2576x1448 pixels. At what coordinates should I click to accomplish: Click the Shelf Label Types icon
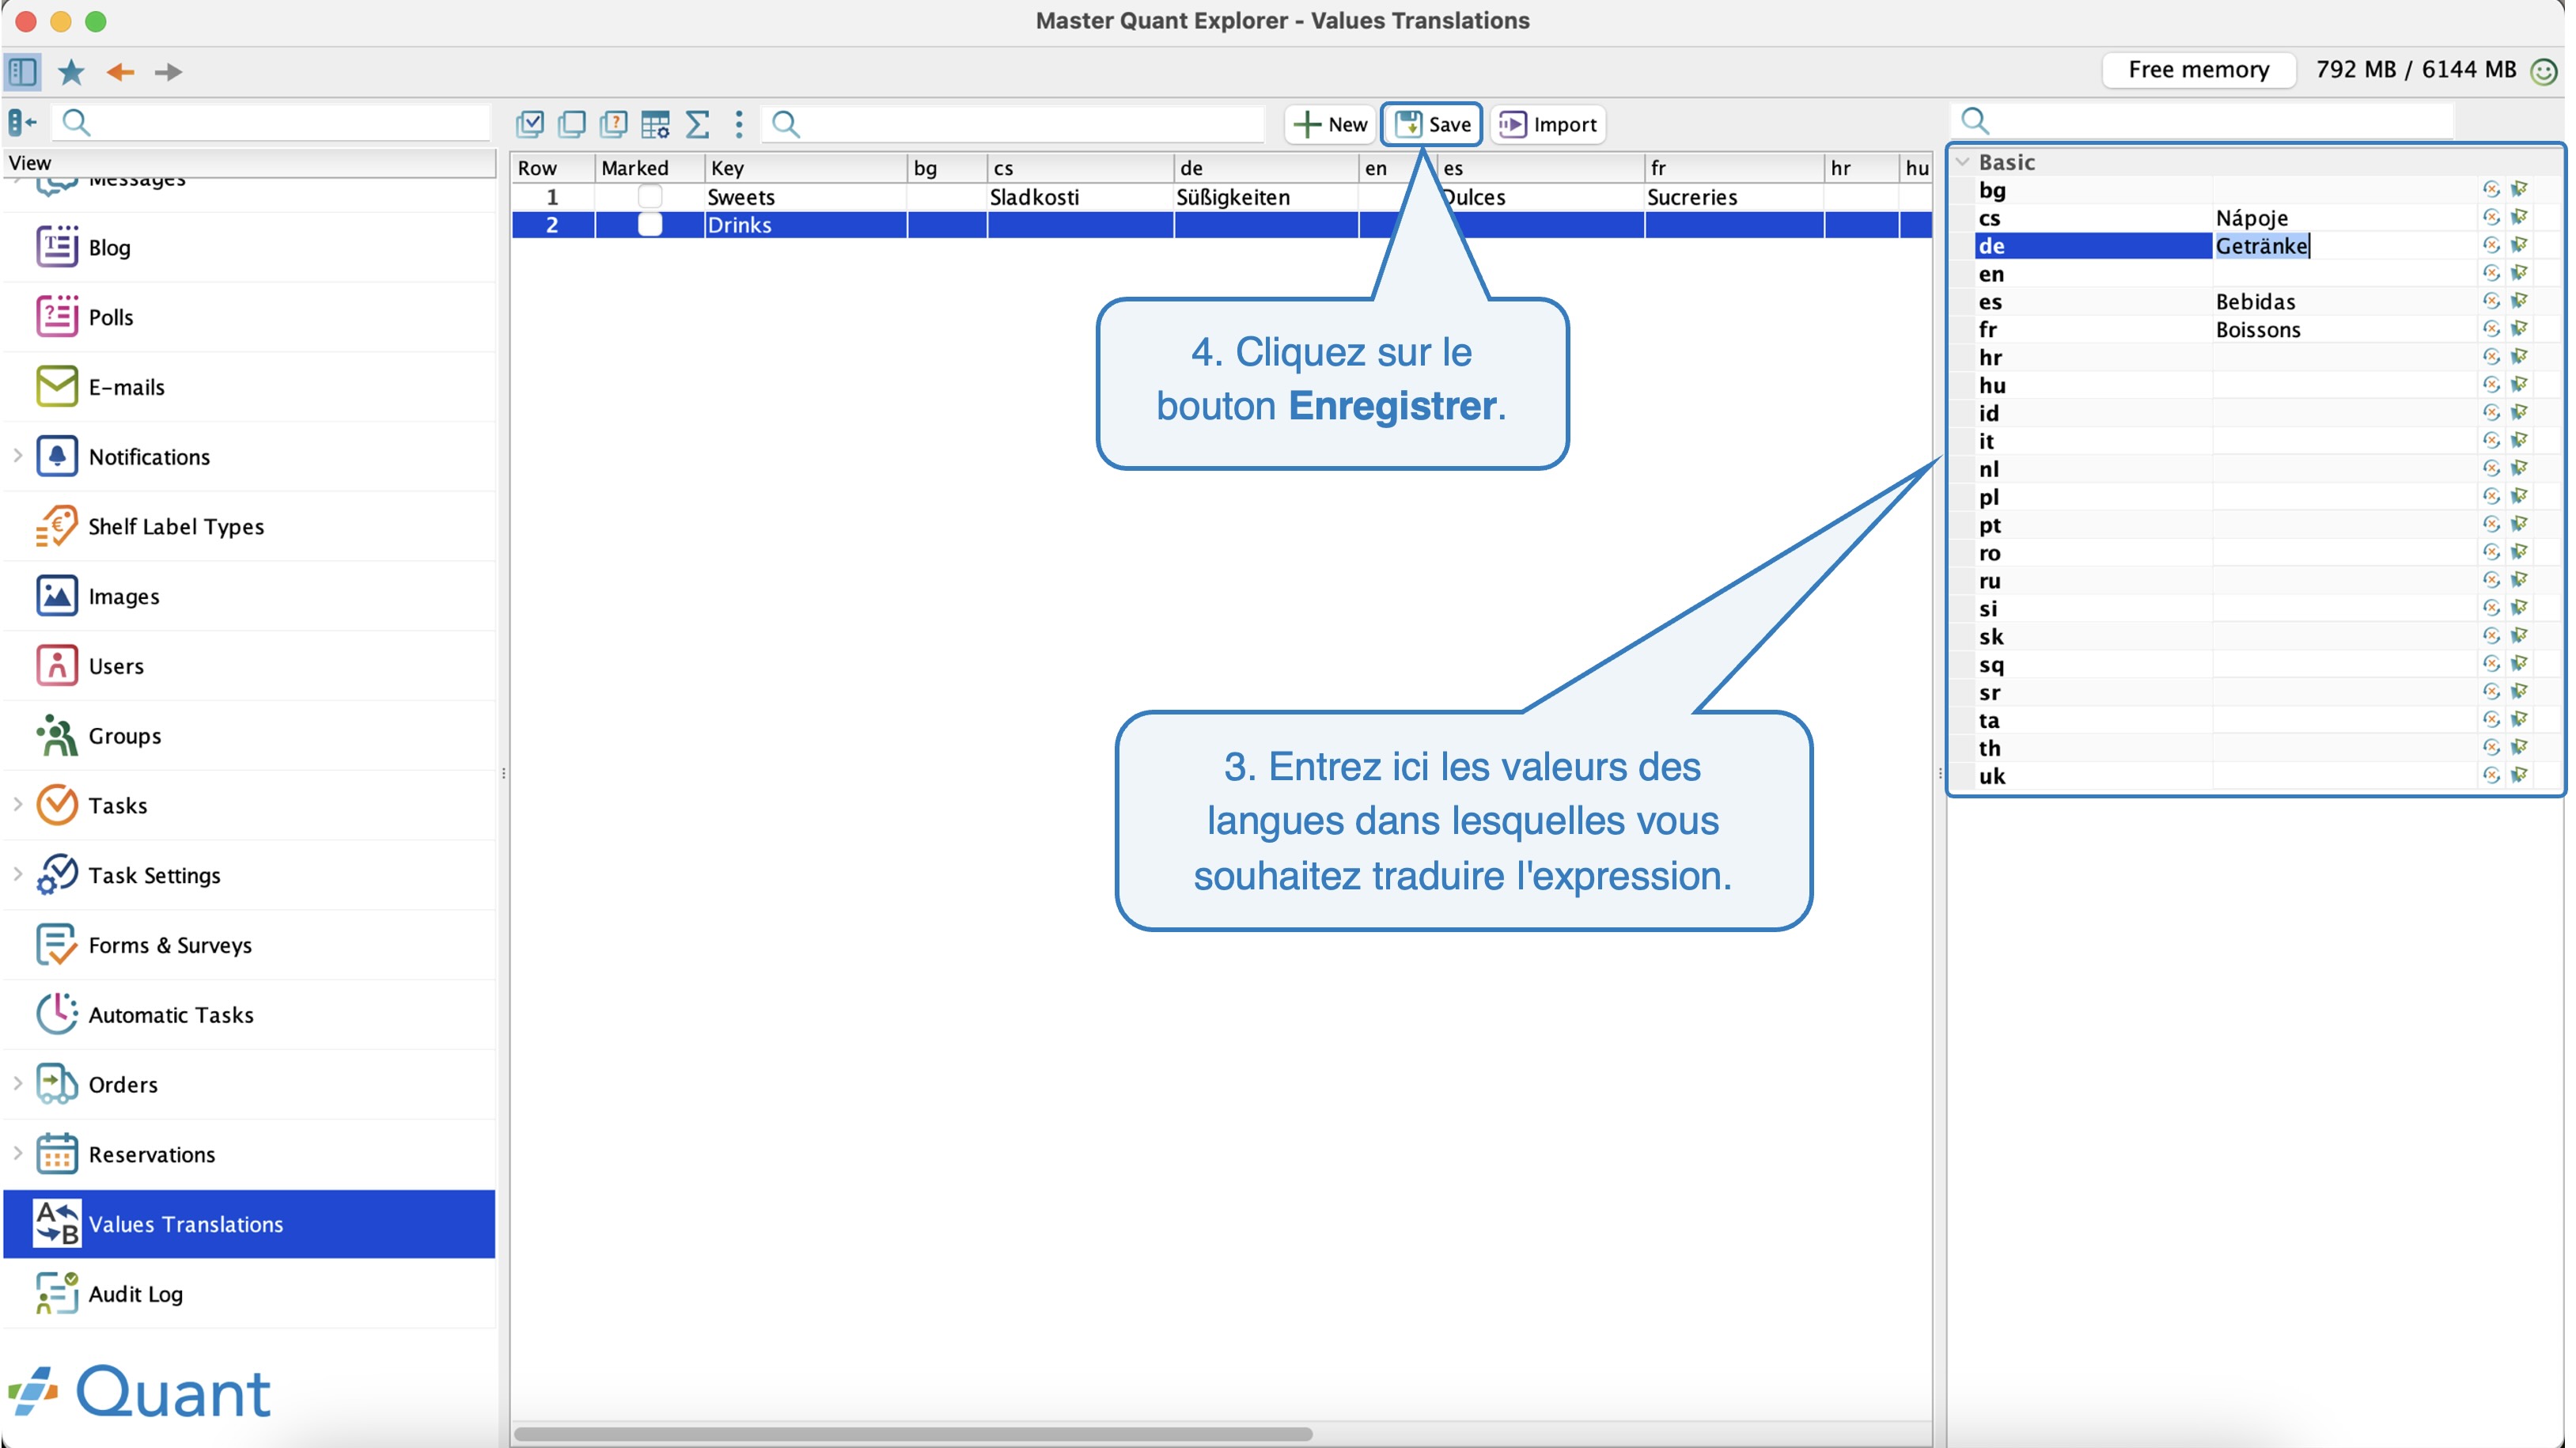coord(57,526)
